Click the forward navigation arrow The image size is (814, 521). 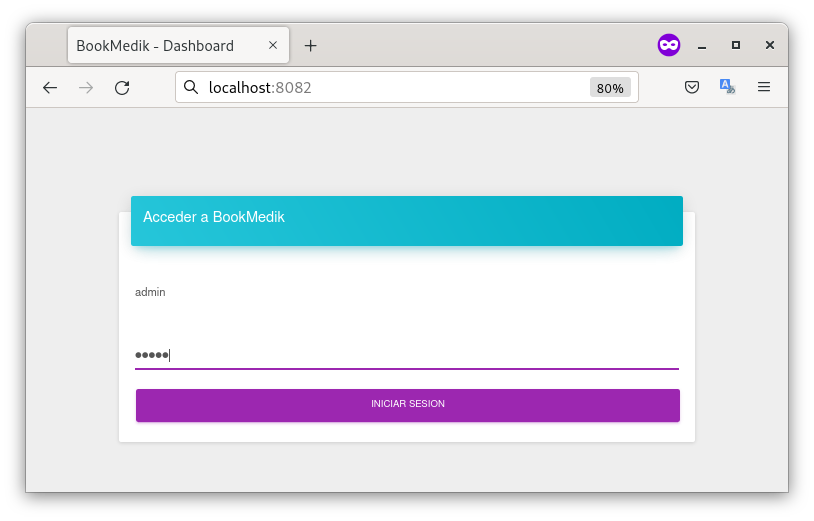point(86,88)
